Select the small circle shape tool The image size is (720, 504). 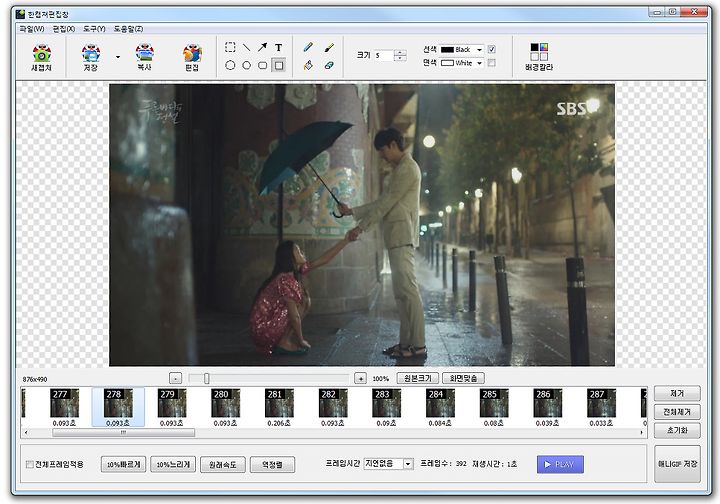[247, 65]
